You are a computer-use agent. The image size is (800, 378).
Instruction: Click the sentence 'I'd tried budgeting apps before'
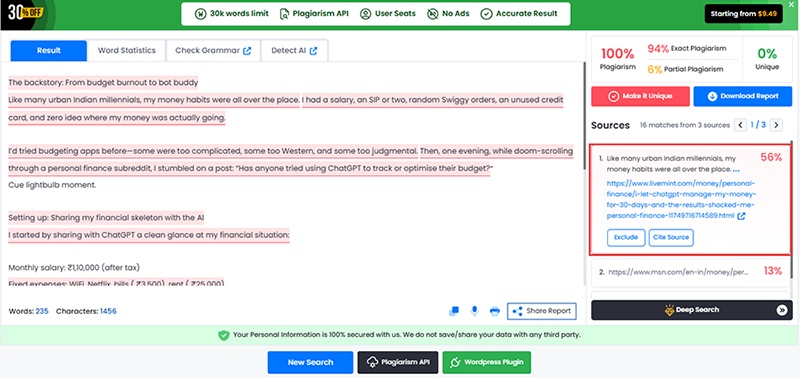tap(213, 151)
